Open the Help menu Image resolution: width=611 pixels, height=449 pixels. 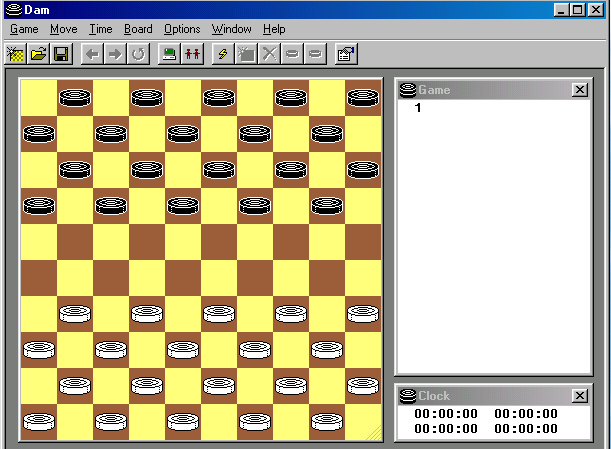click(x=274, y=29)
